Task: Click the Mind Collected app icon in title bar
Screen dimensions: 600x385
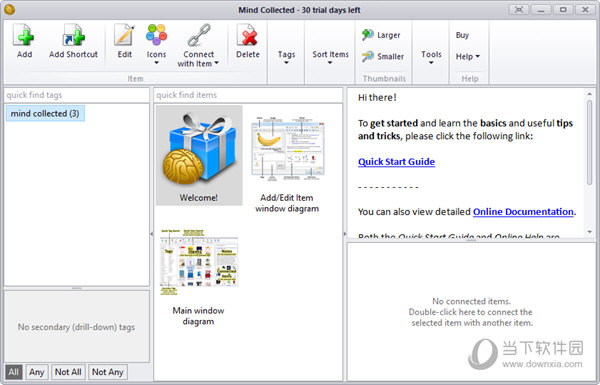Action: tap(10, 10)
